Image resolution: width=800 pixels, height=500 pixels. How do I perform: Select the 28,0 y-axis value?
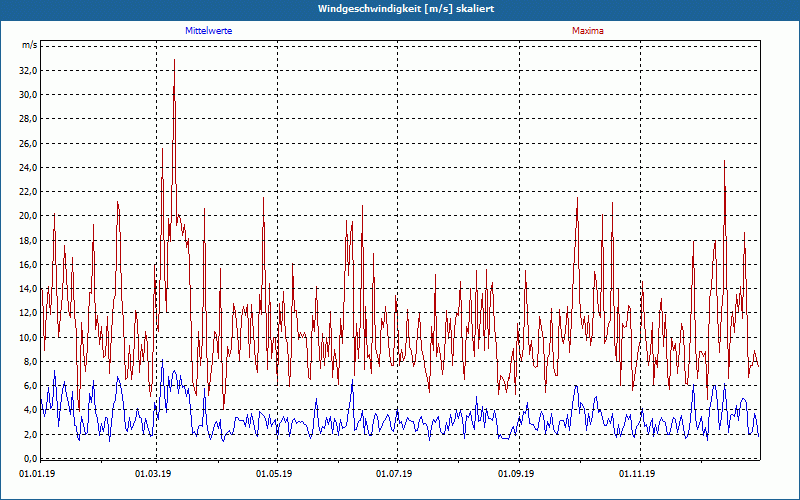click(28, 119)
